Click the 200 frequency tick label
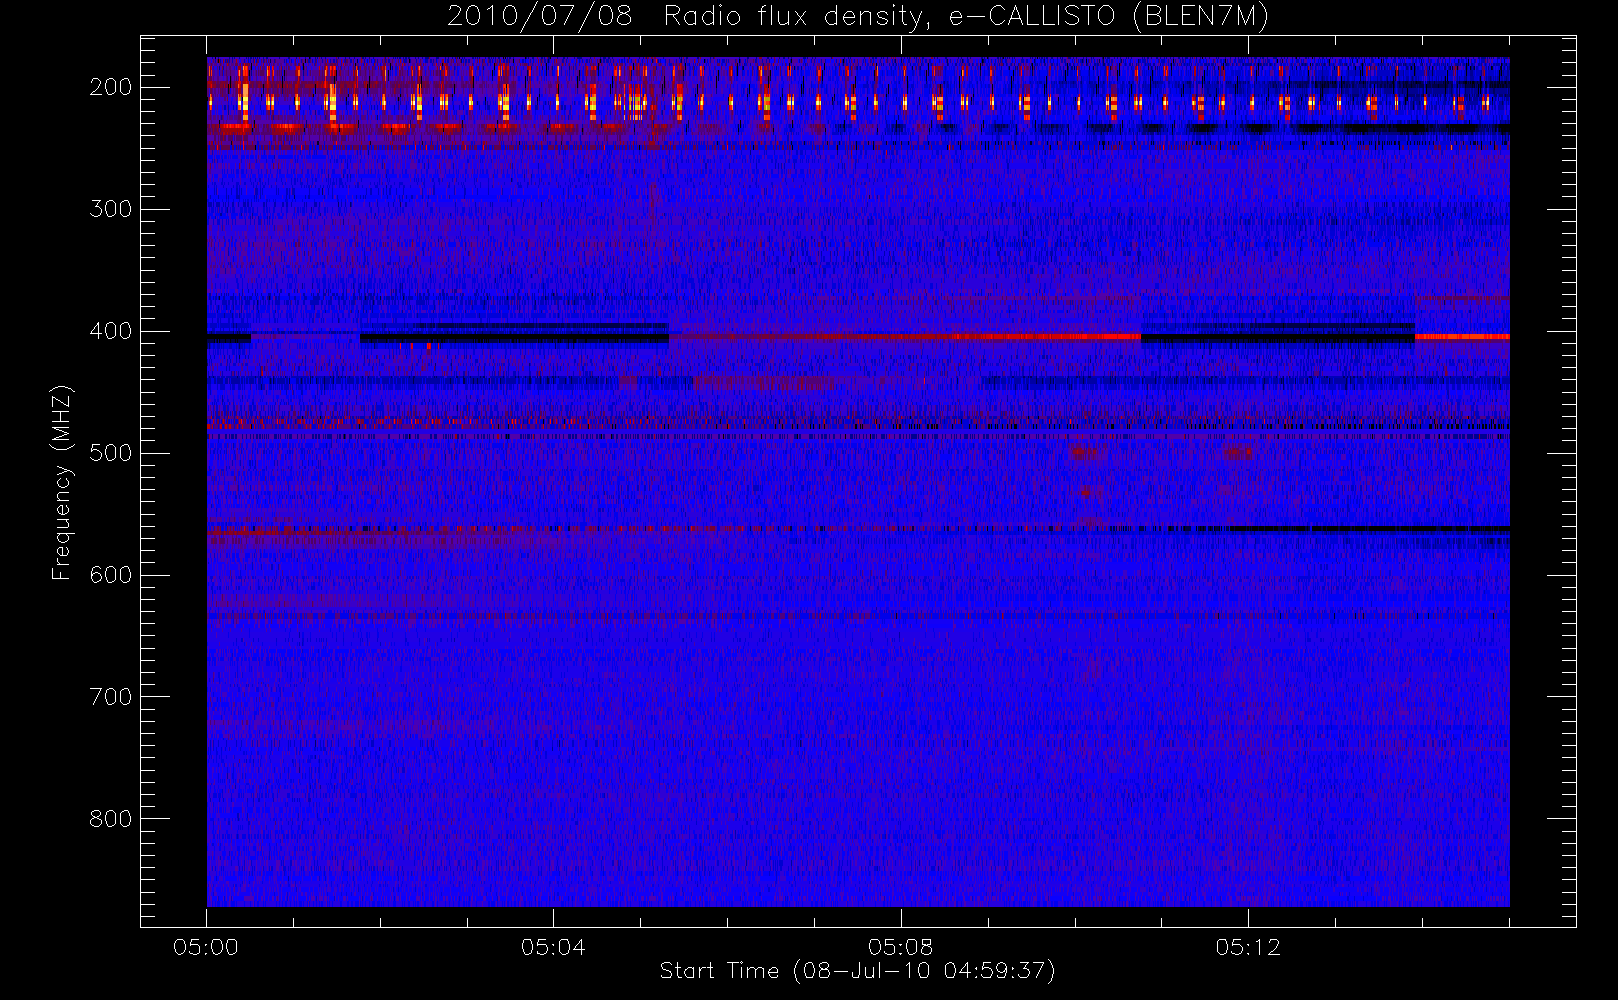 pos(110,87)
